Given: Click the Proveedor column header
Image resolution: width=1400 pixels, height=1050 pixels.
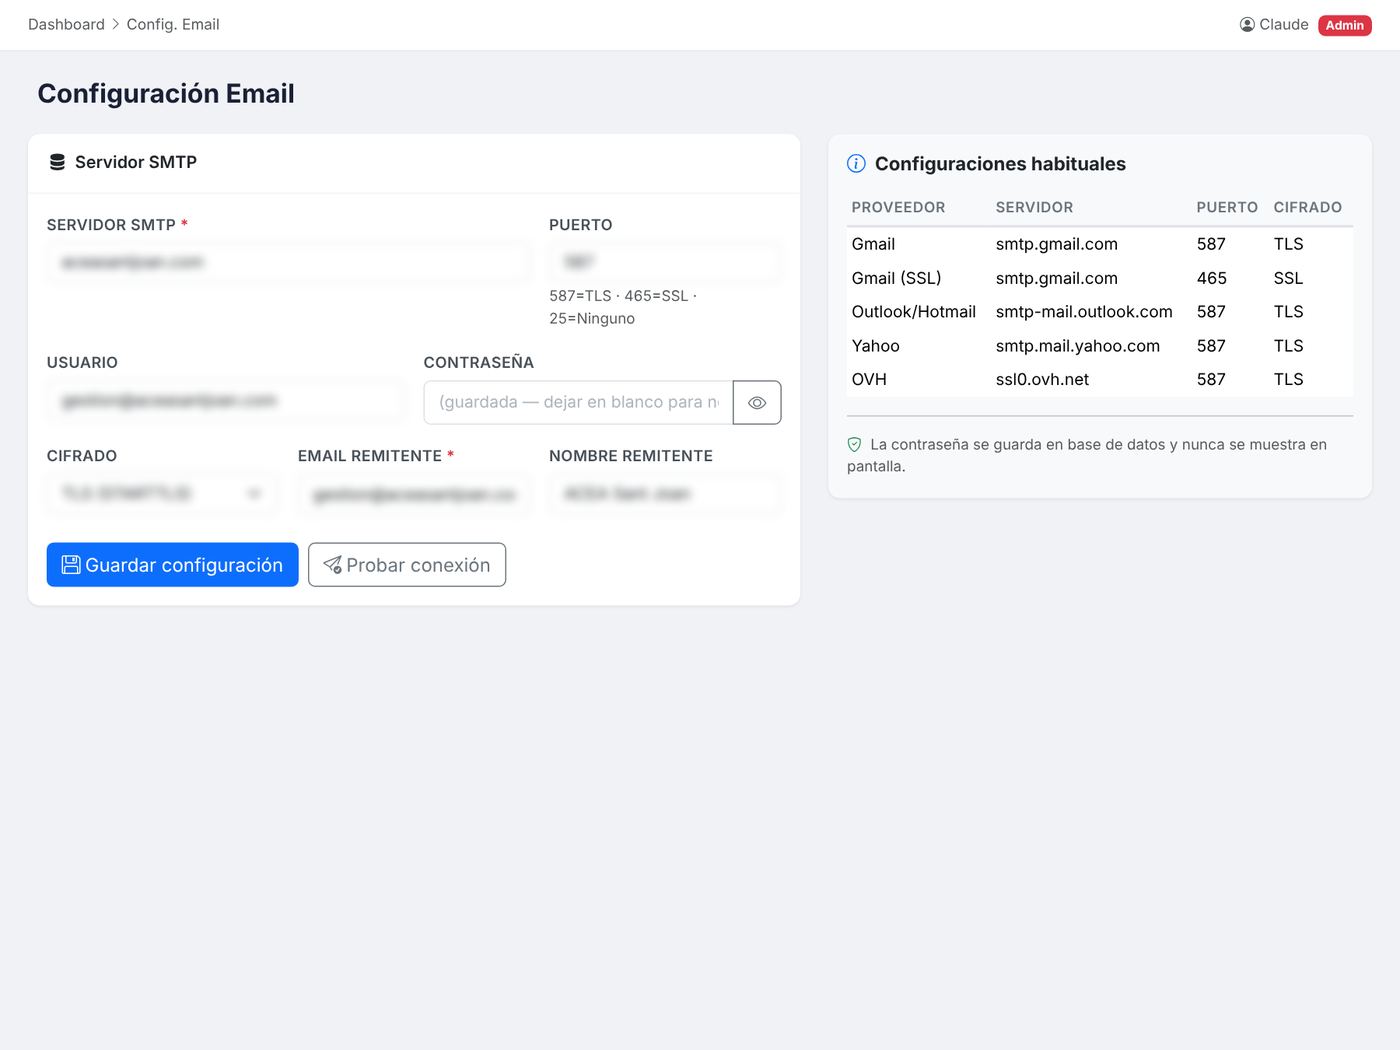Looking at the screenshot, I should click(898, 208).
